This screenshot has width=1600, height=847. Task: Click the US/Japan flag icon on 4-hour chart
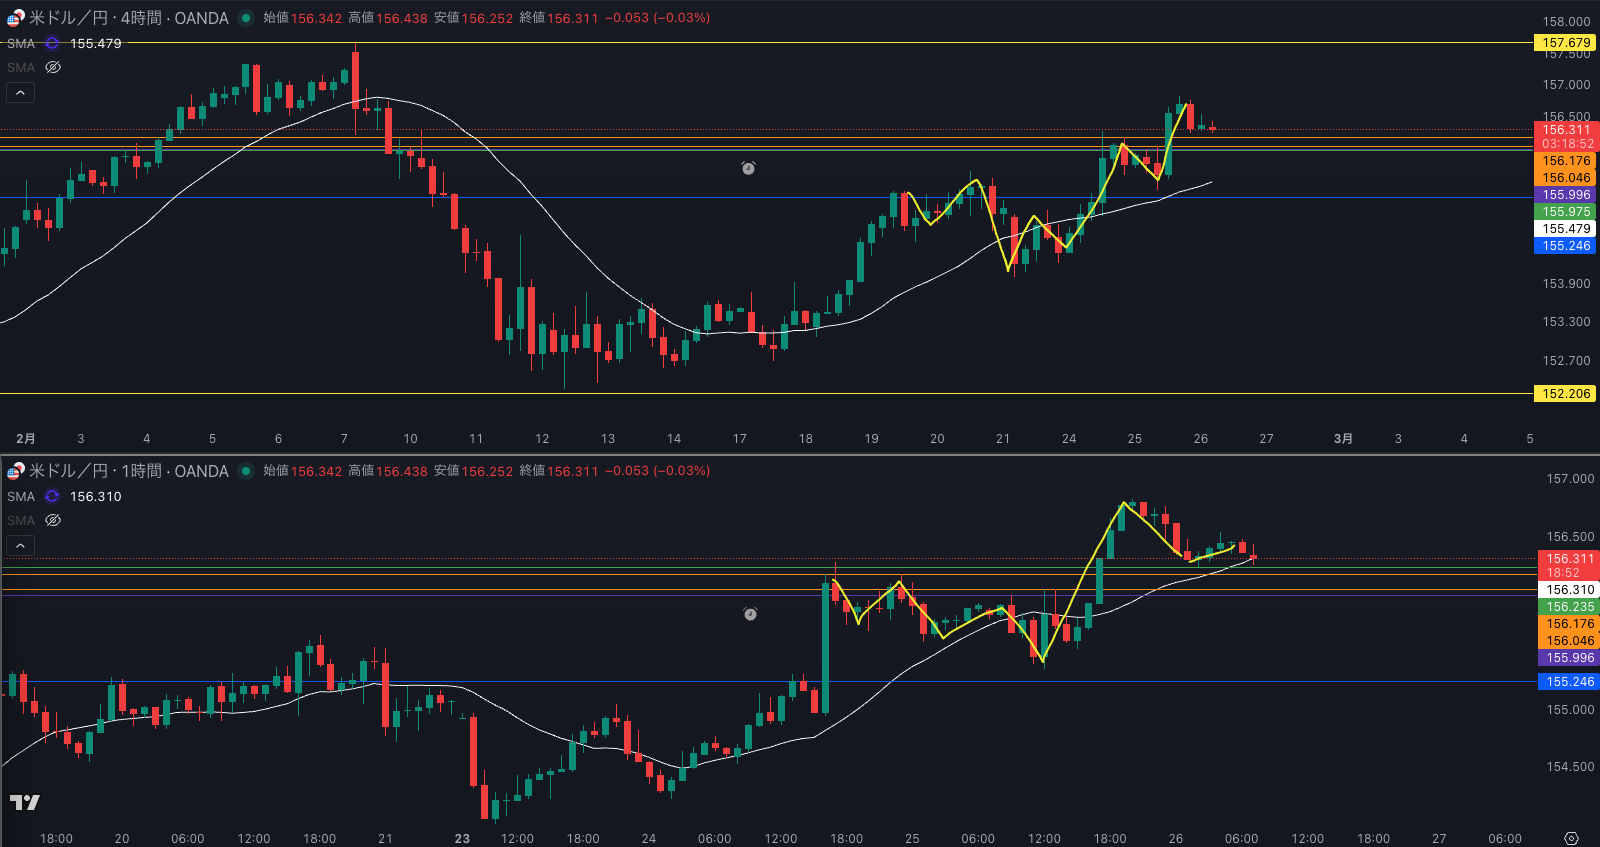[15, 18]
